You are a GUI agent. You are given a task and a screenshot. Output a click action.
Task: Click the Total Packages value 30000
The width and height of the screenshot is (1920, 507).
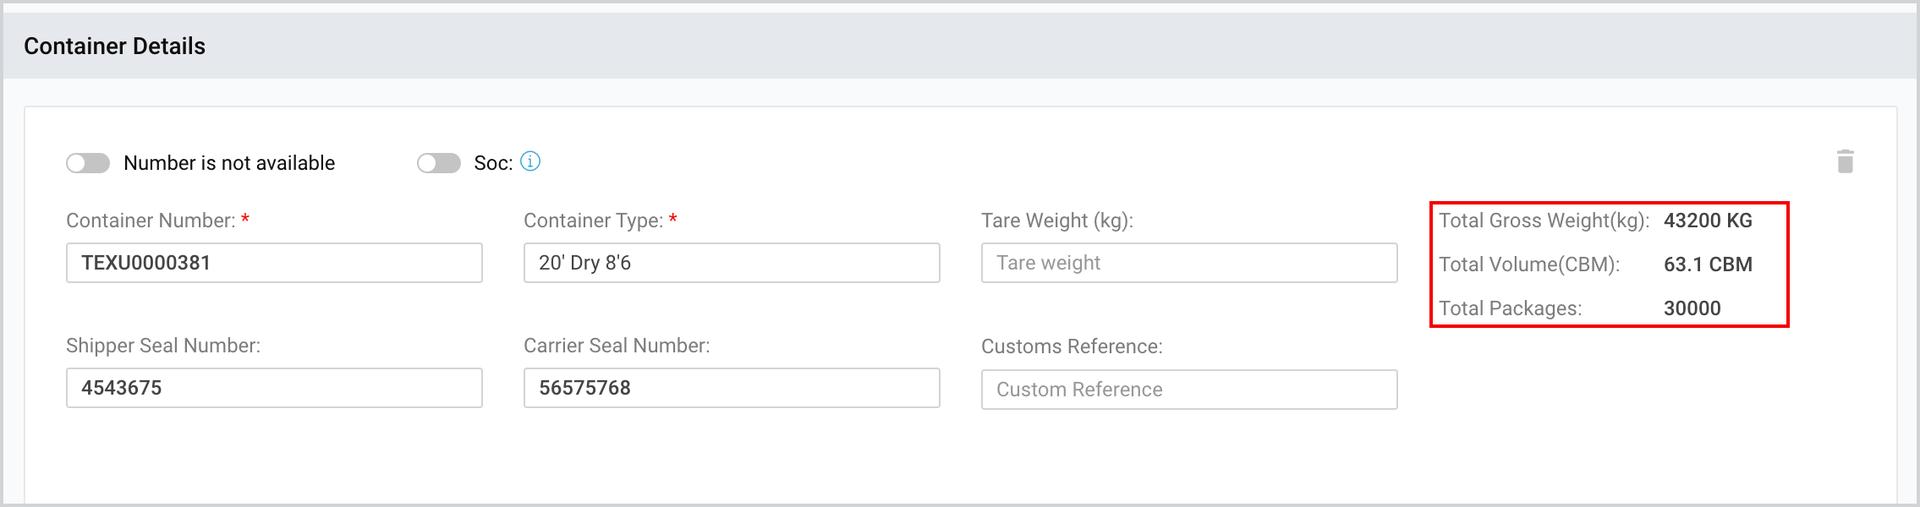[1692, 309]
